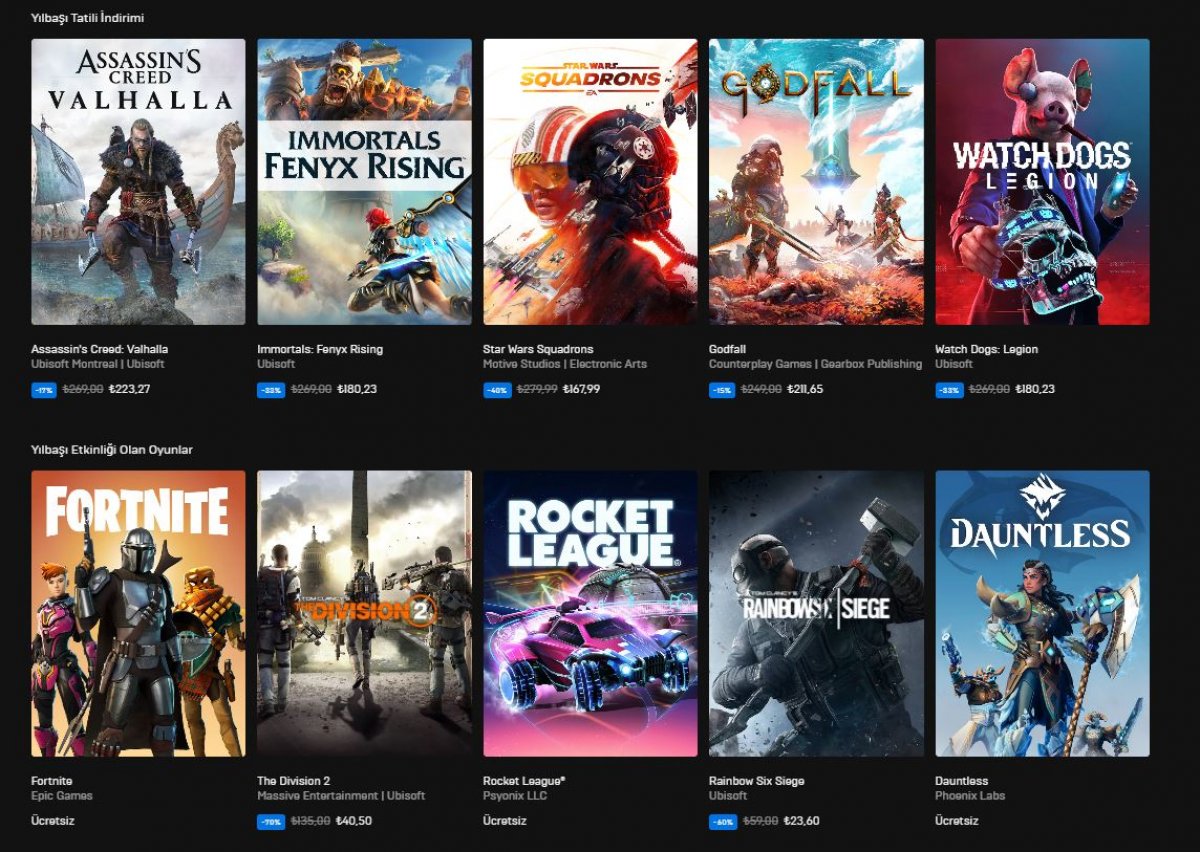Select 'Massive Entertainment | Ubisoft' developer line
This screenshot has width=1200, height=852.
click(x=341, y=796)
